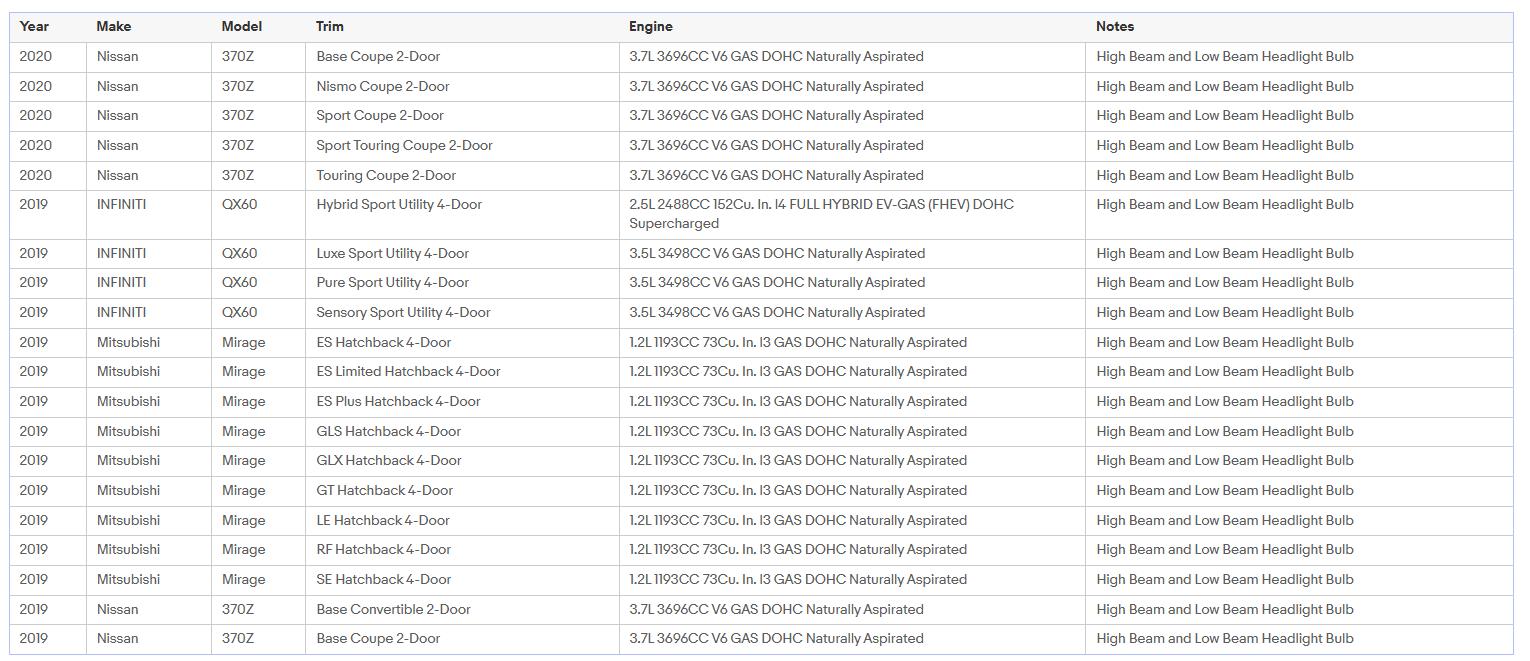
Task: Click the Year column header
Action: (34, 26)
